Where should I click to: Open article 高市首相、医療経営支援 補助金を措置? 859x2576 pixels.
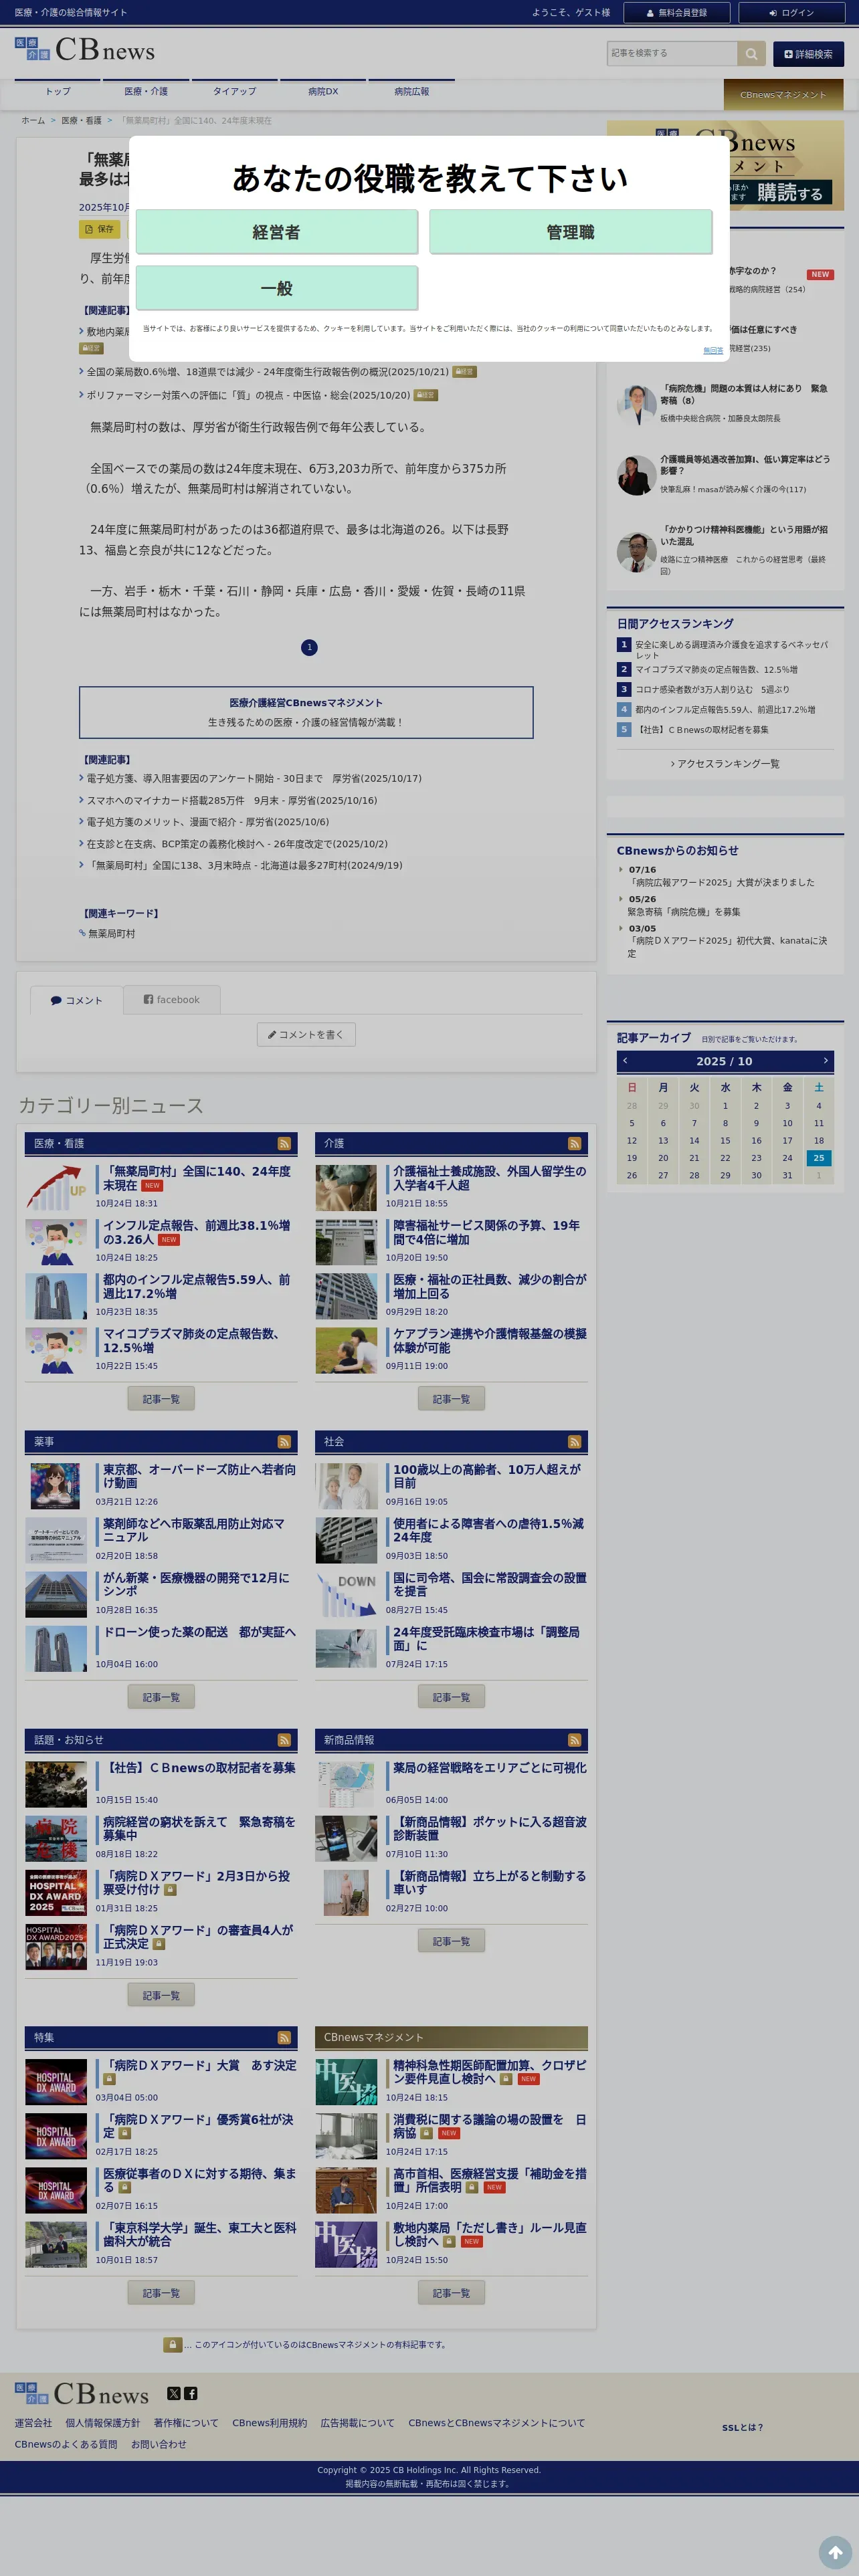point(490,2180)
